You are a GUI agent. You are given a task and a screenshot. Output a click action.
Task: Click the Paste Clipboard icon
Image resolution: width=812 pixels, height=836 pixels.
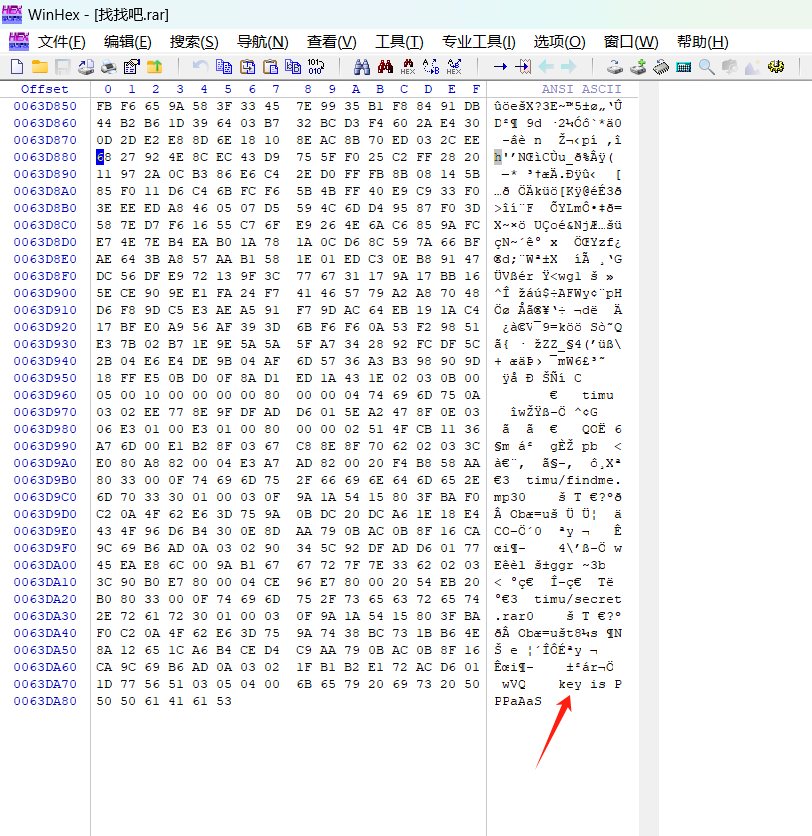(x=271, y=67)
